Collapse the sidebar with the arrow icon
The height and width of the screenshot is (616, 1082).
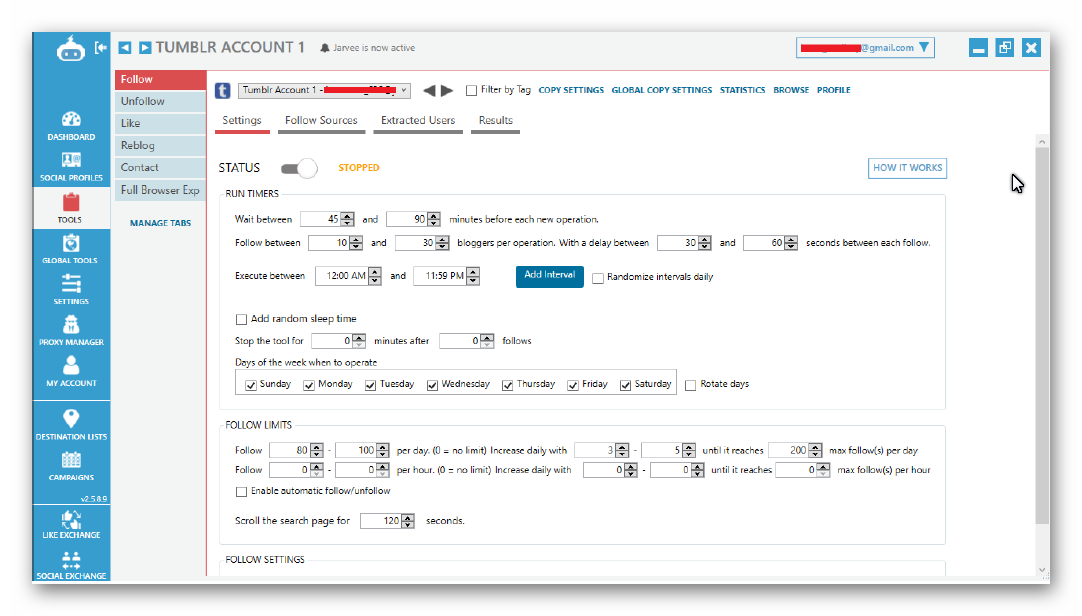click(x=101, y=48)
